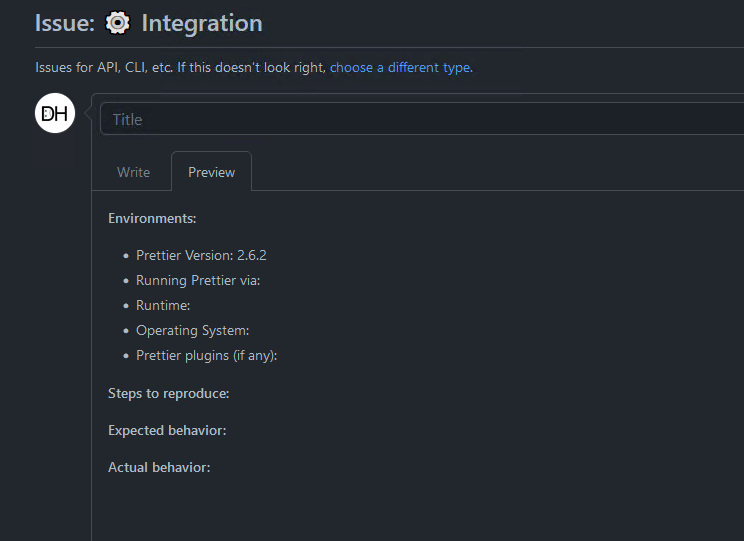Click the 'Operating System:' list item

(193, 330)
